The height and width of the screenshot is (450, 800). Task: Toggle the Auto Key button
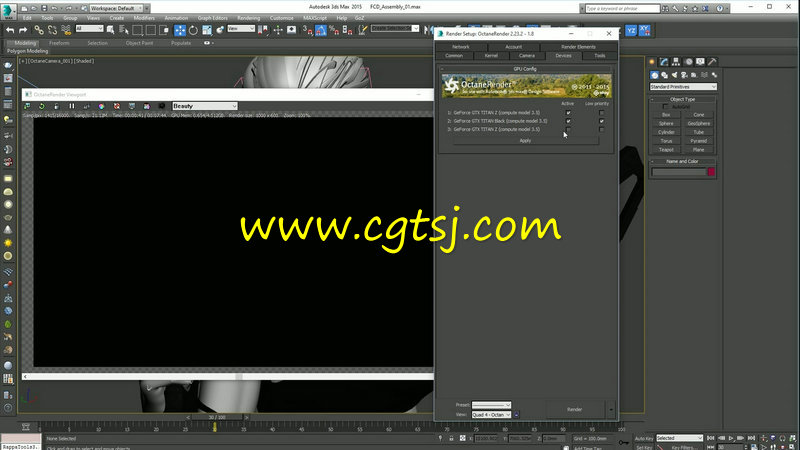(x=643, y=438)
